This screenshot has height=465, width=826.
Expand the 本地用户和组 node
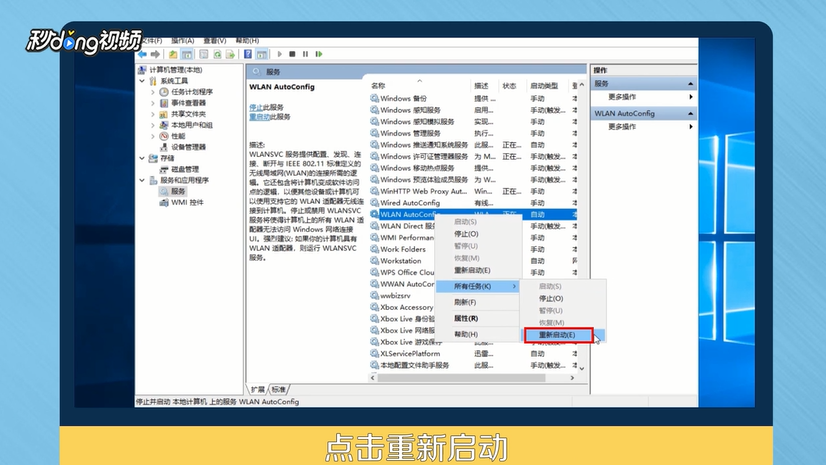153,125
